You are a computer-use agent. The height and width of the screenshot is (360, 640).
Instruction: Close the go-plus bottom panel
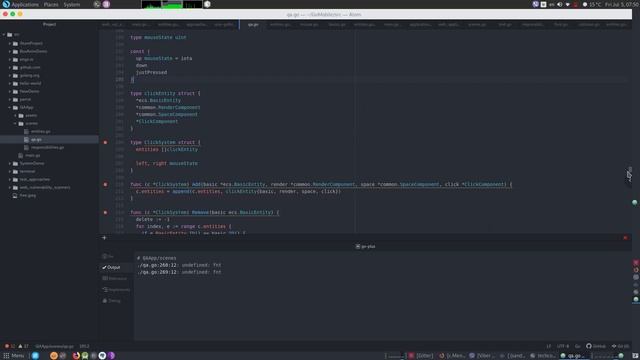625,238
